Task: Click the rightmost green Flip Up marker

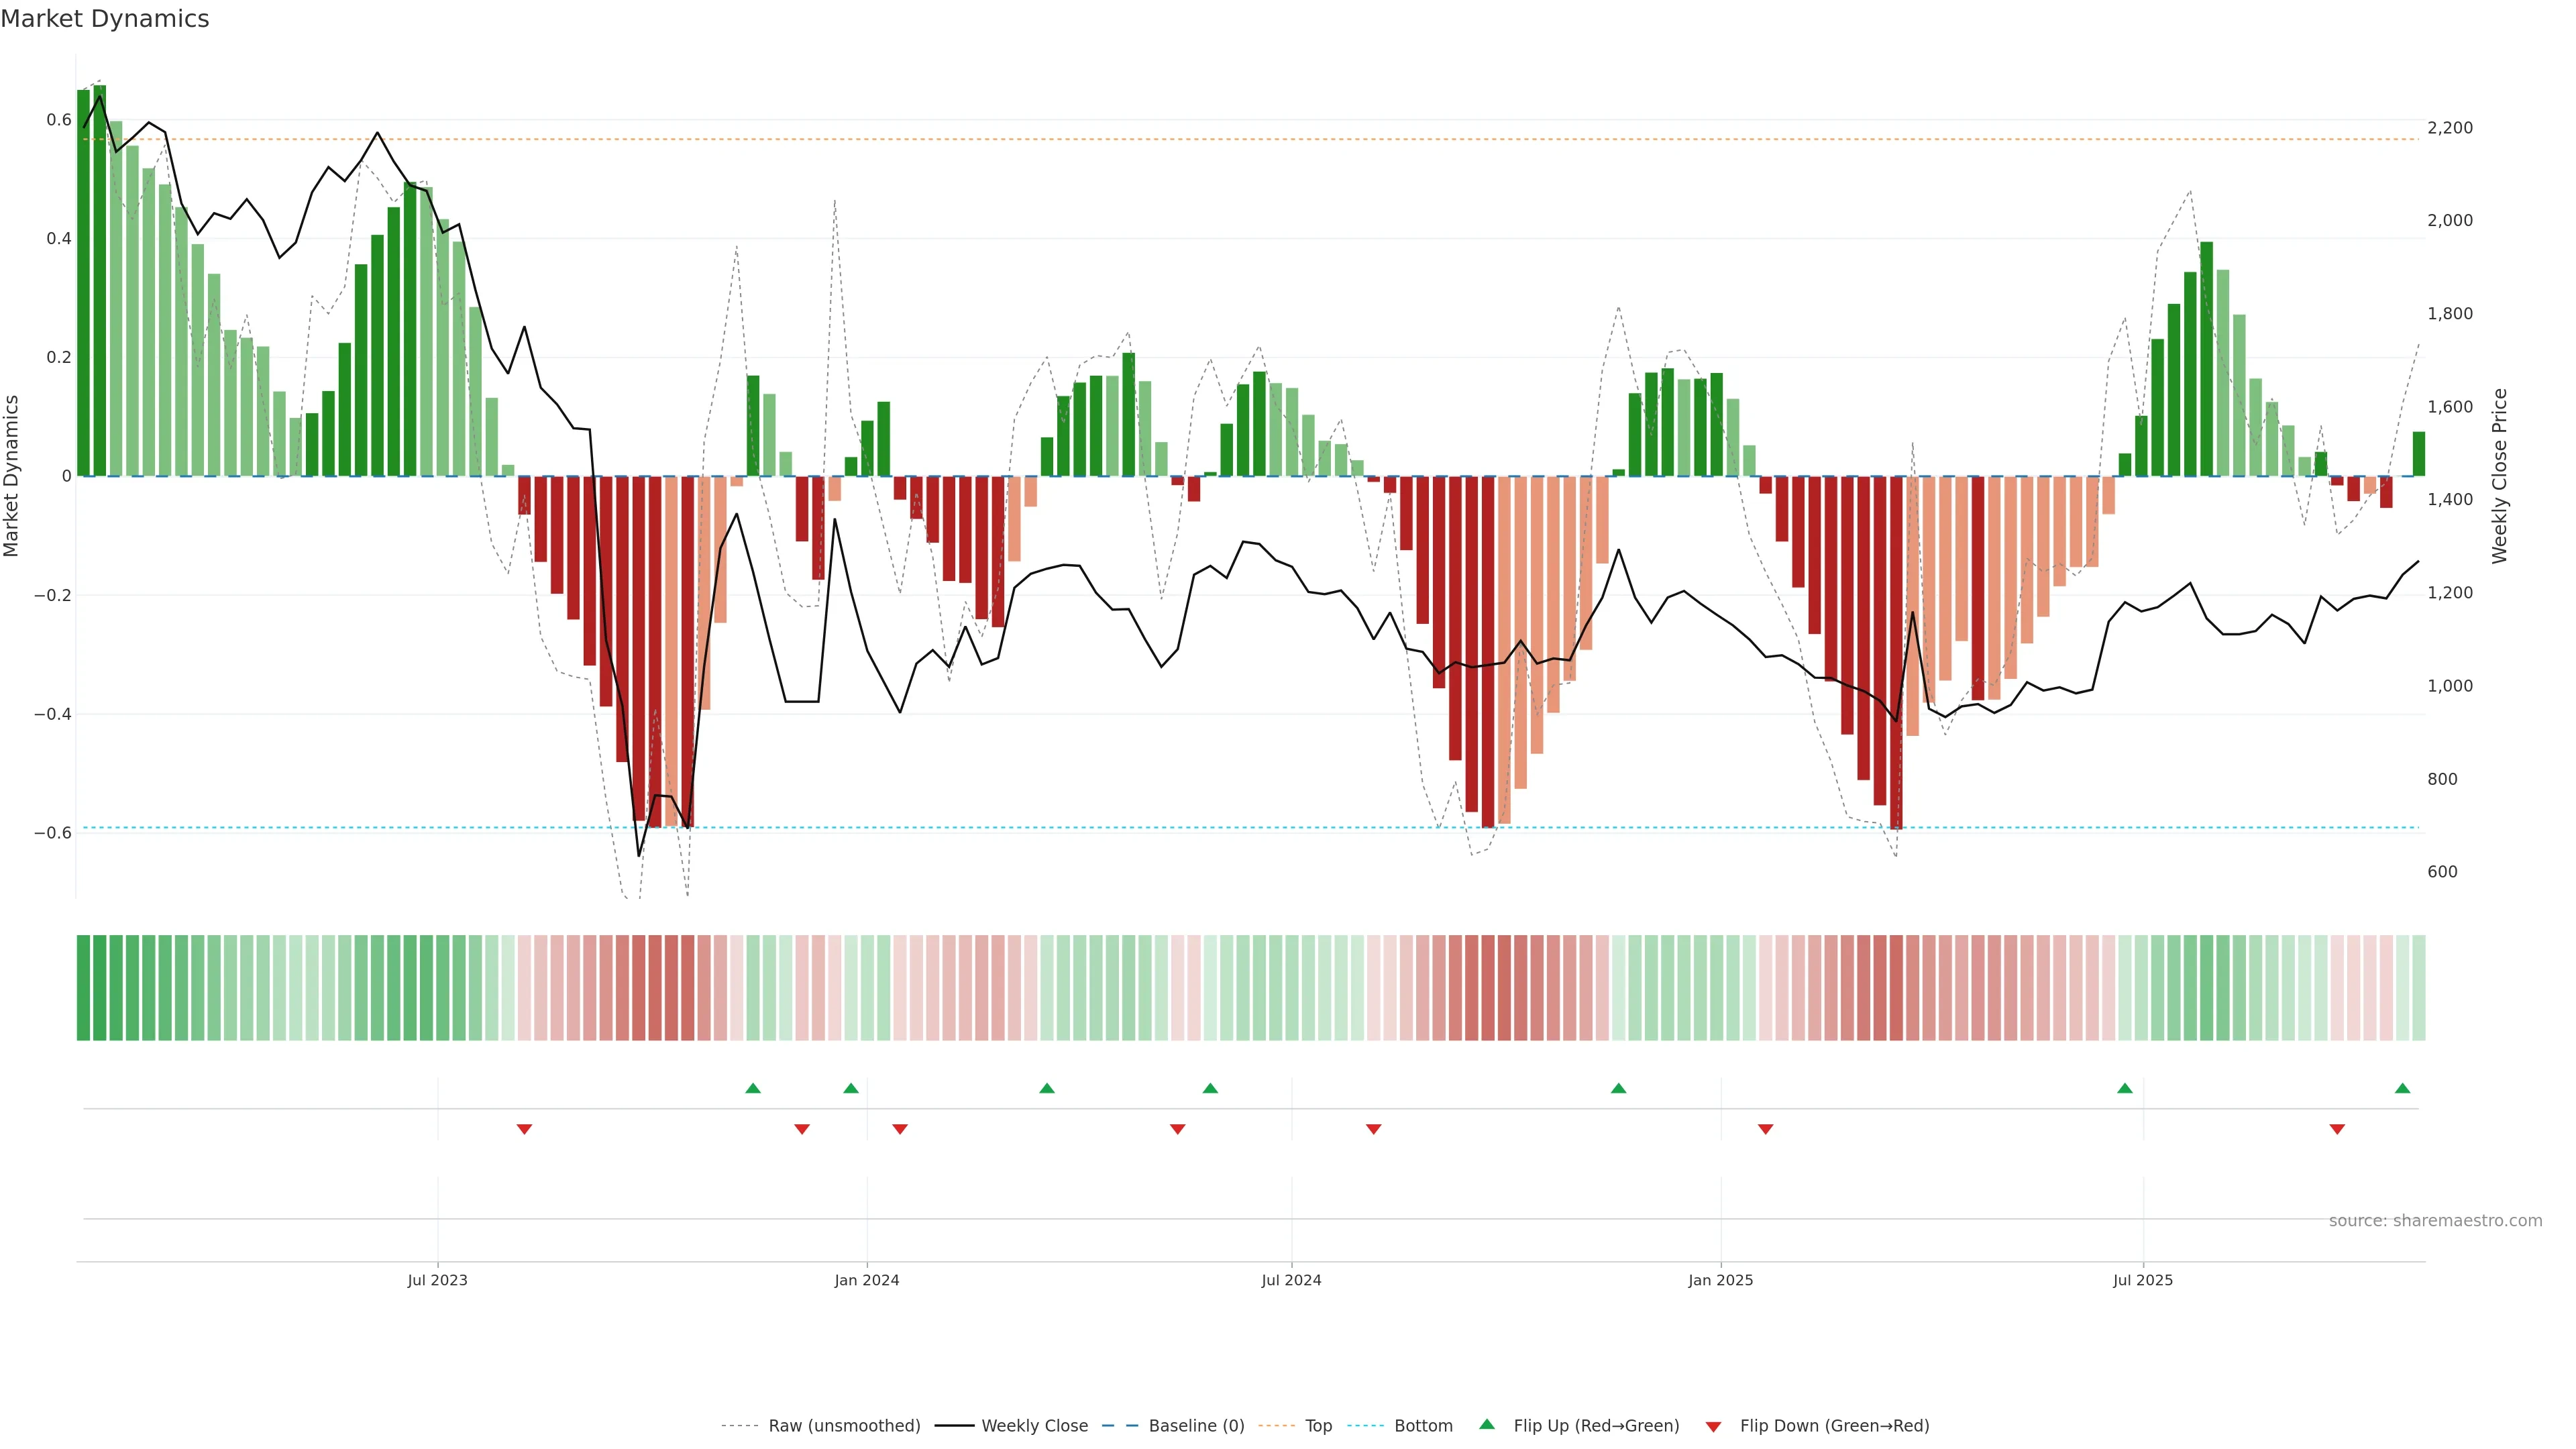Action: coord(2402,1088)
